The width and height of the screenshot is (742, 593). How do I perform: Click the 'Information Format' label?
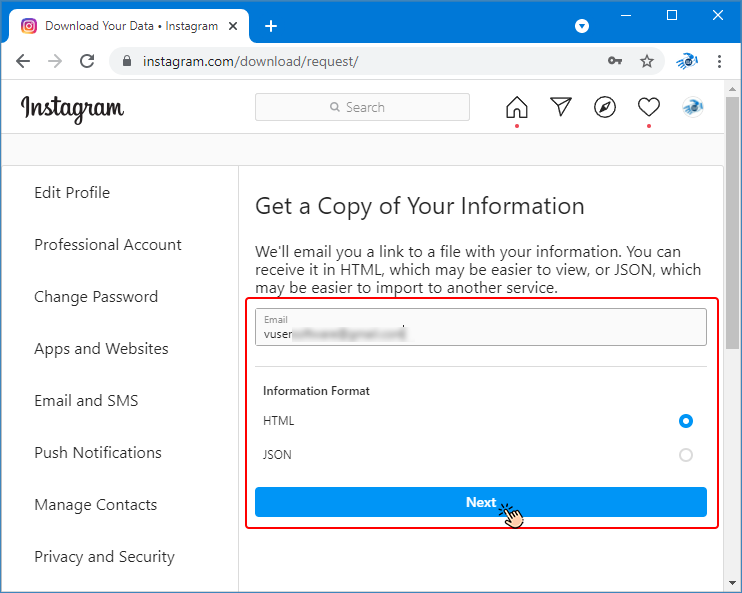click(x=316, y=391)
